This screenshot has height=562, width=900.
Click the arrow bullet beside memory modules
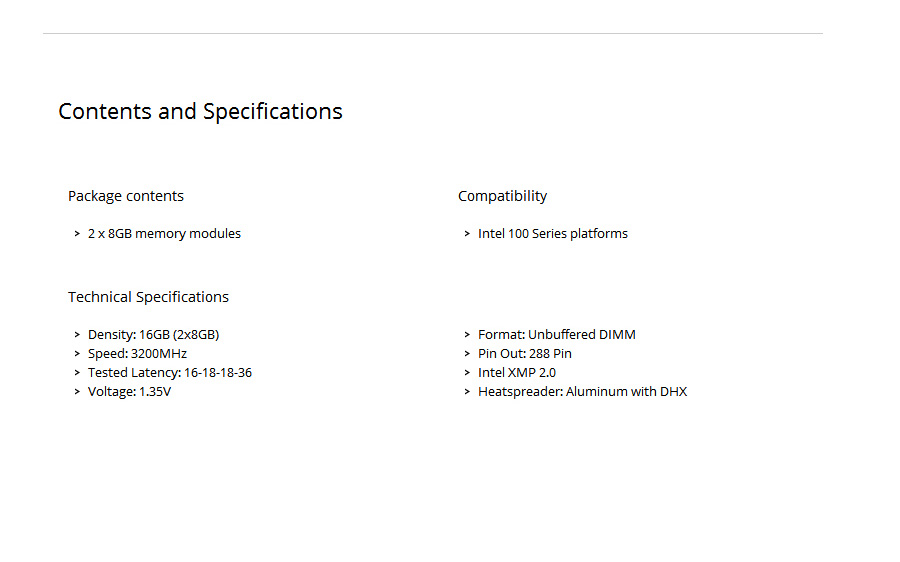pyautogui.click(x=77, y=234)
